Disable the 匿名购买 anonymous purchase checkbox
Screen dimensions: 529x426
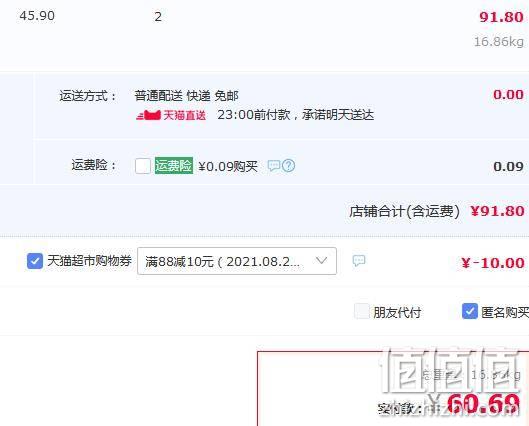point(470,311)
